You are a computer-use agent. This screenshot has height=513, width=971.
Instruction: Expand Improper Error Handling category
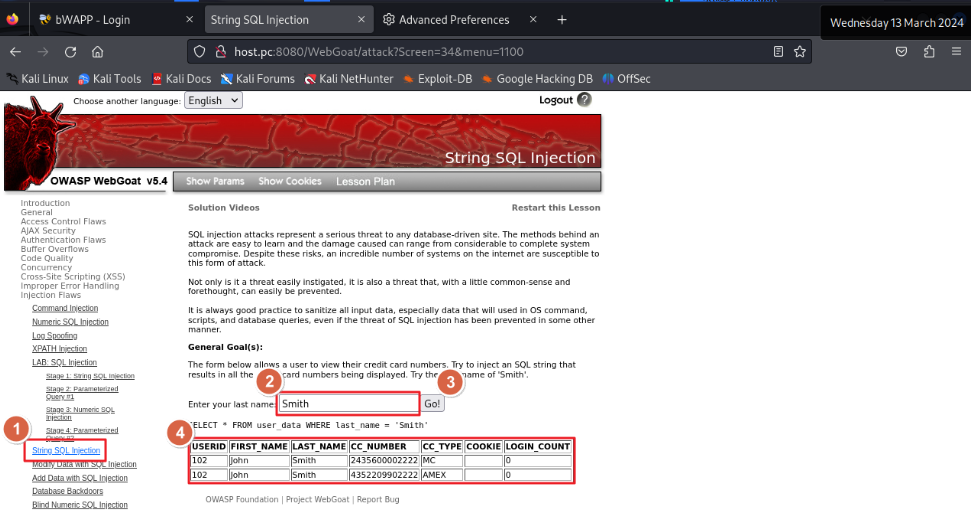(69, 286)
